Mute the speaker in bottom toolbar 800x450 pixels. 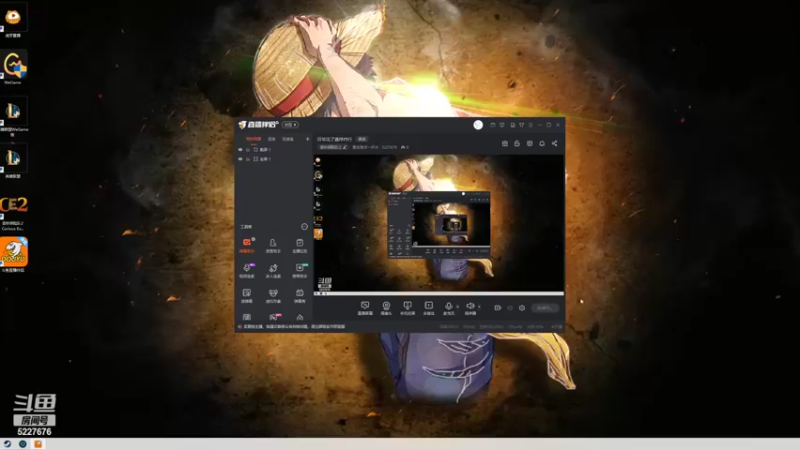470,308
